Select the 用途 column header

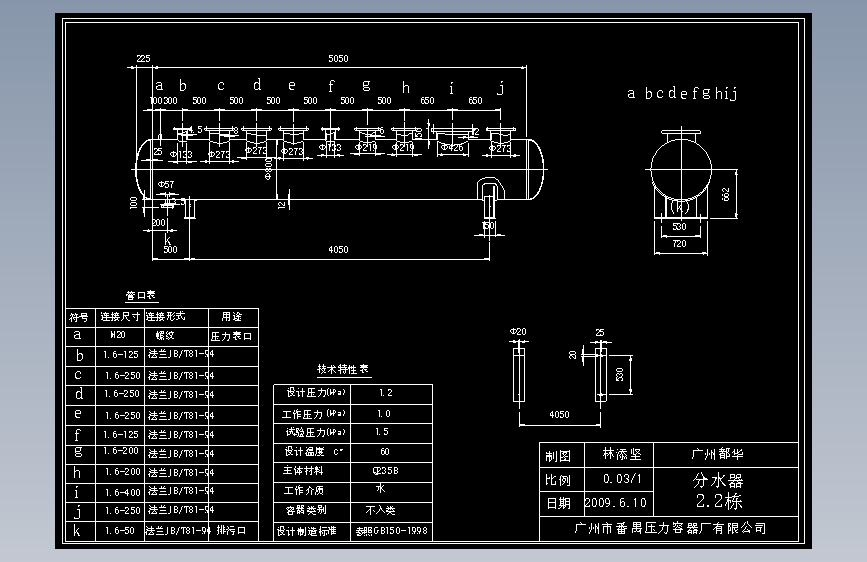pyautogui.click(x=232, y=316)
